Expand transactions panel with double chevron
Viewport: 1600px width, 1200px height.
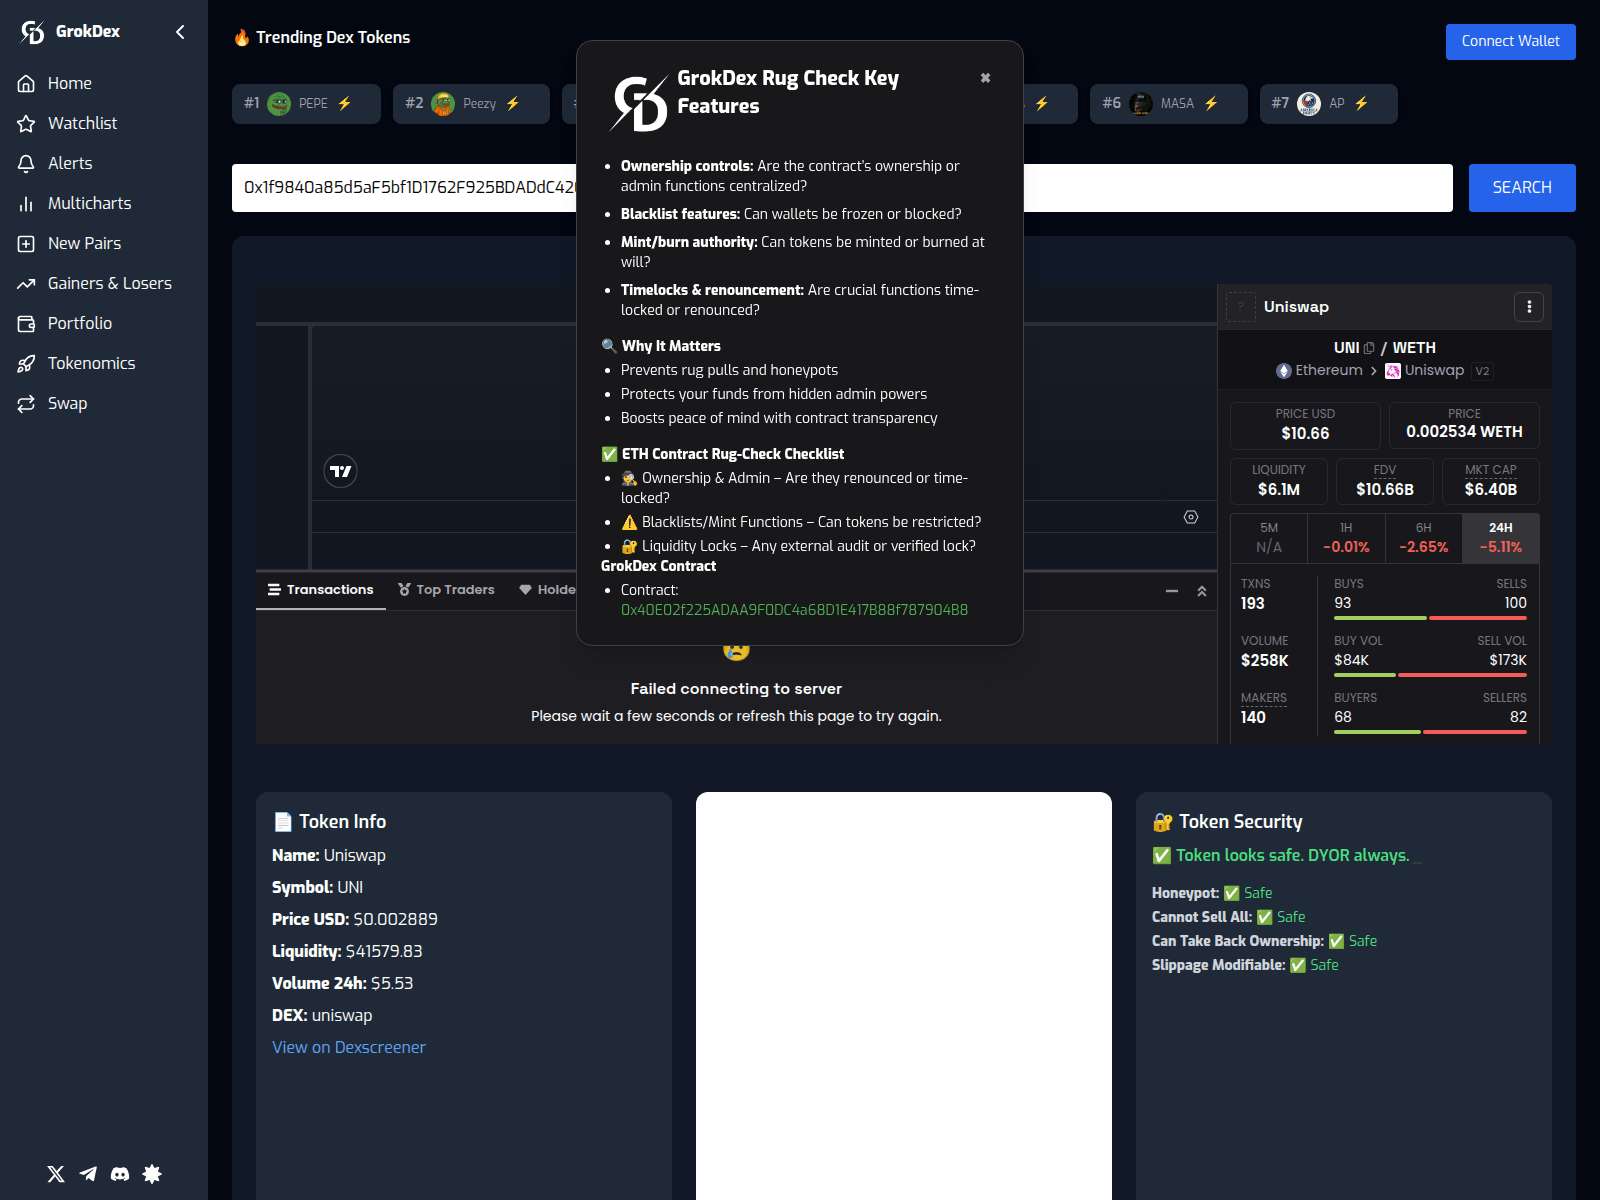coord(1202,591)
